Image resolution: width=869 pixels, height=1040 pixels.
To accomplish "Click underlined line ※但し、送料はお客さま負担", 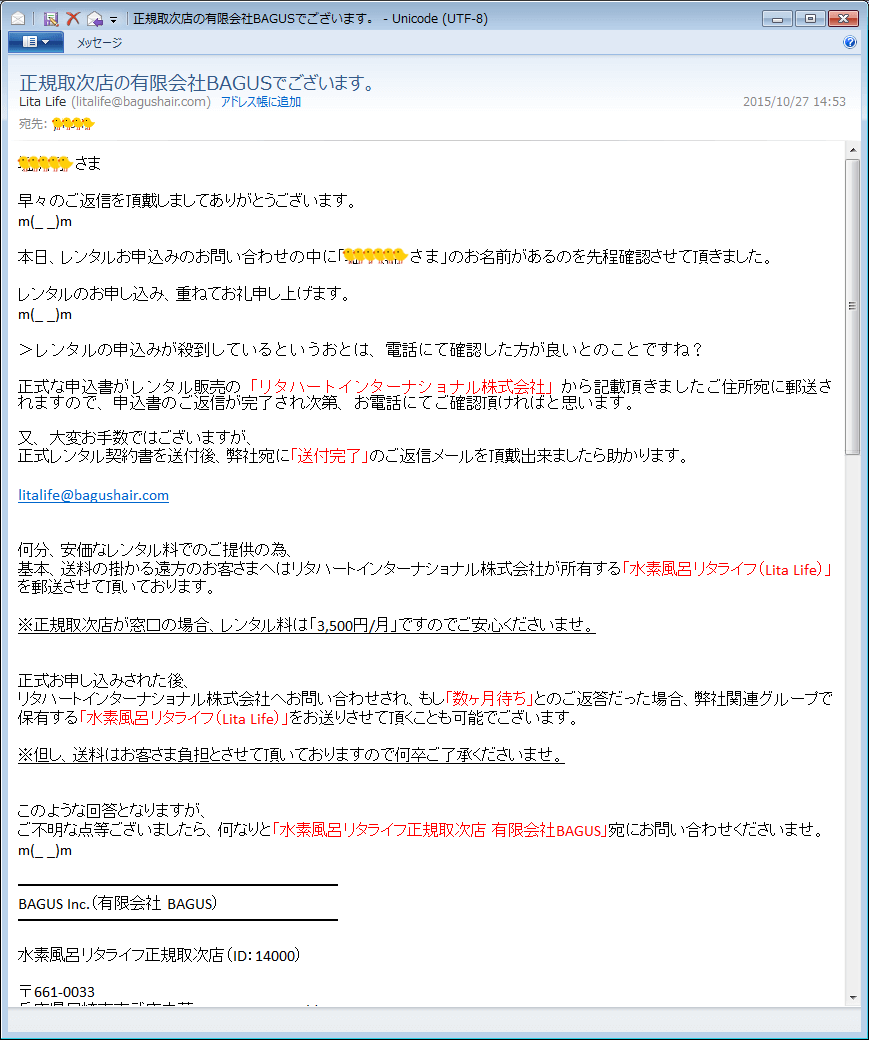I will 291,755.
